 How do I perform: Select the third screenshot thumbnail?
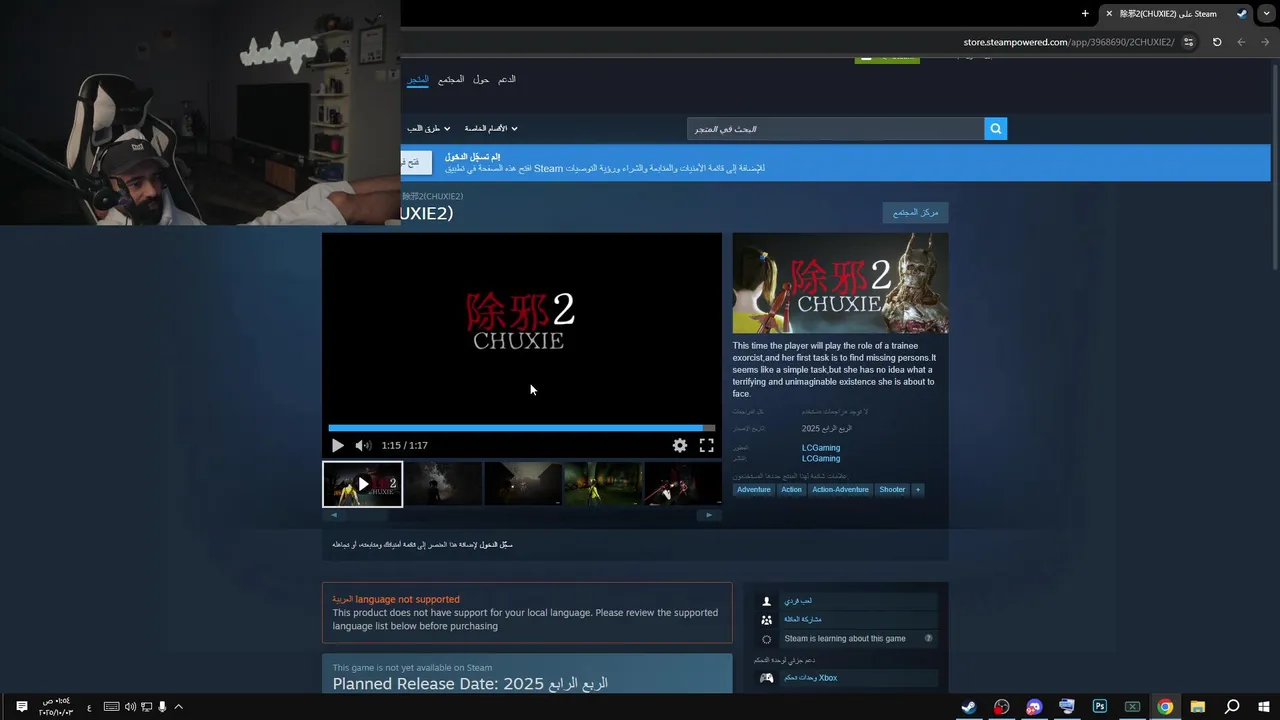coord(523,484)
